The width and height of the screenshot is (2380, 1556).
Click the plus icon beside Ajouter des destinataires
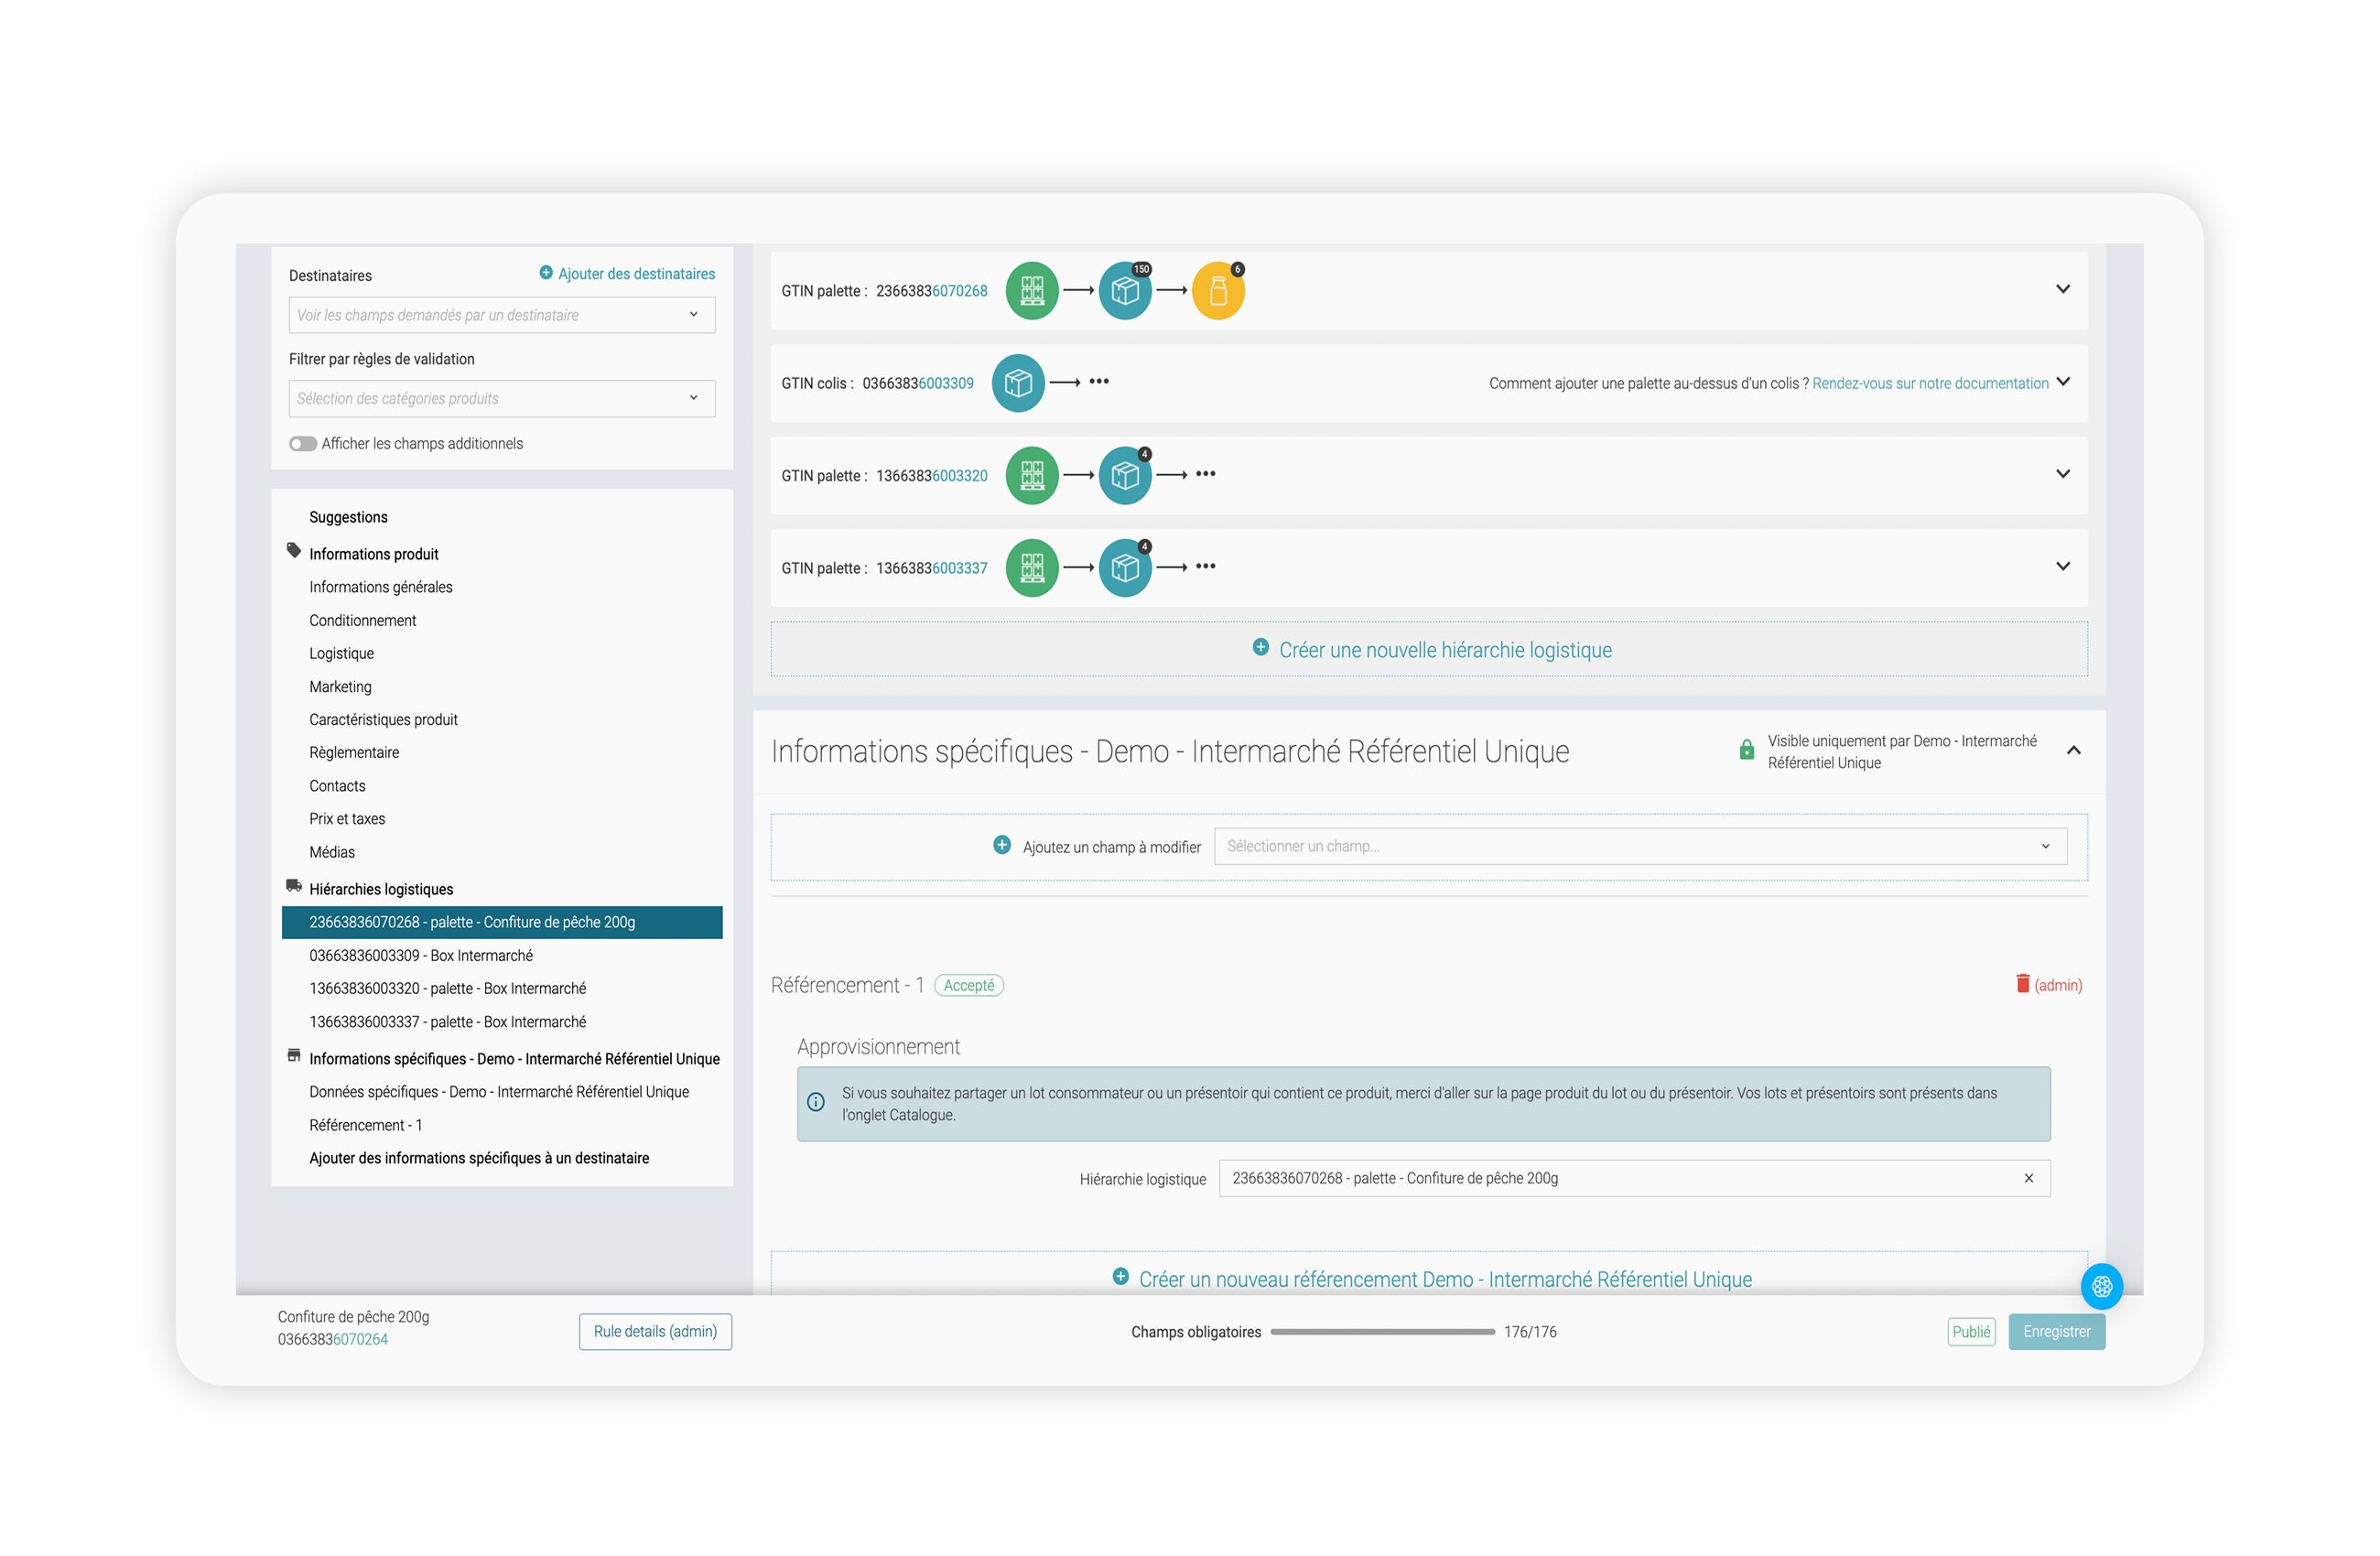(546, 272)
